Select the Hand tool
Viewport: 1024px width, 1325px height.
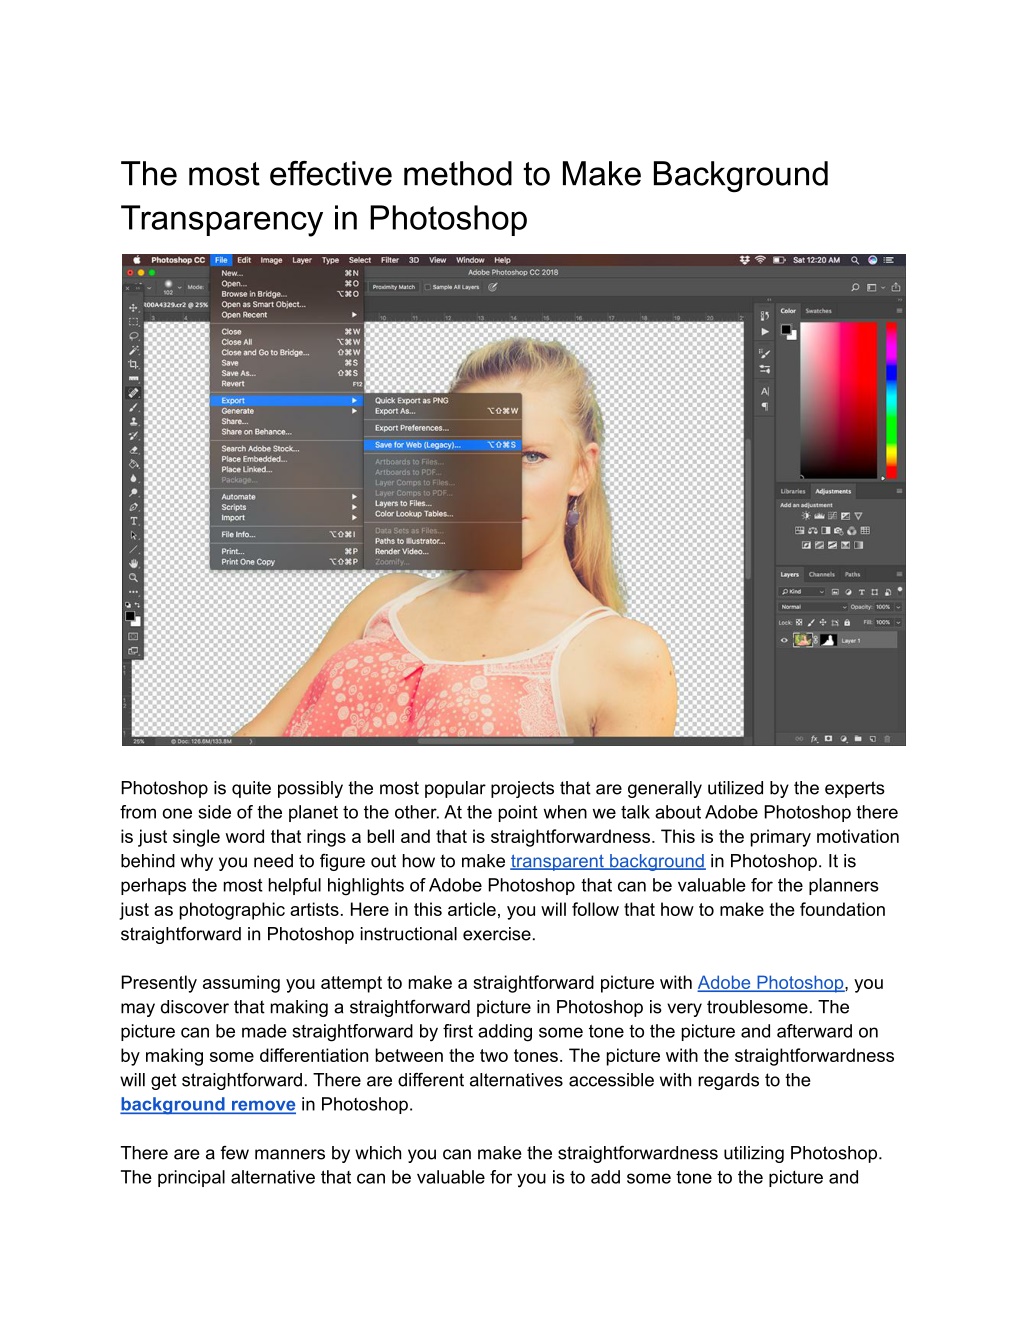point(133,564)
